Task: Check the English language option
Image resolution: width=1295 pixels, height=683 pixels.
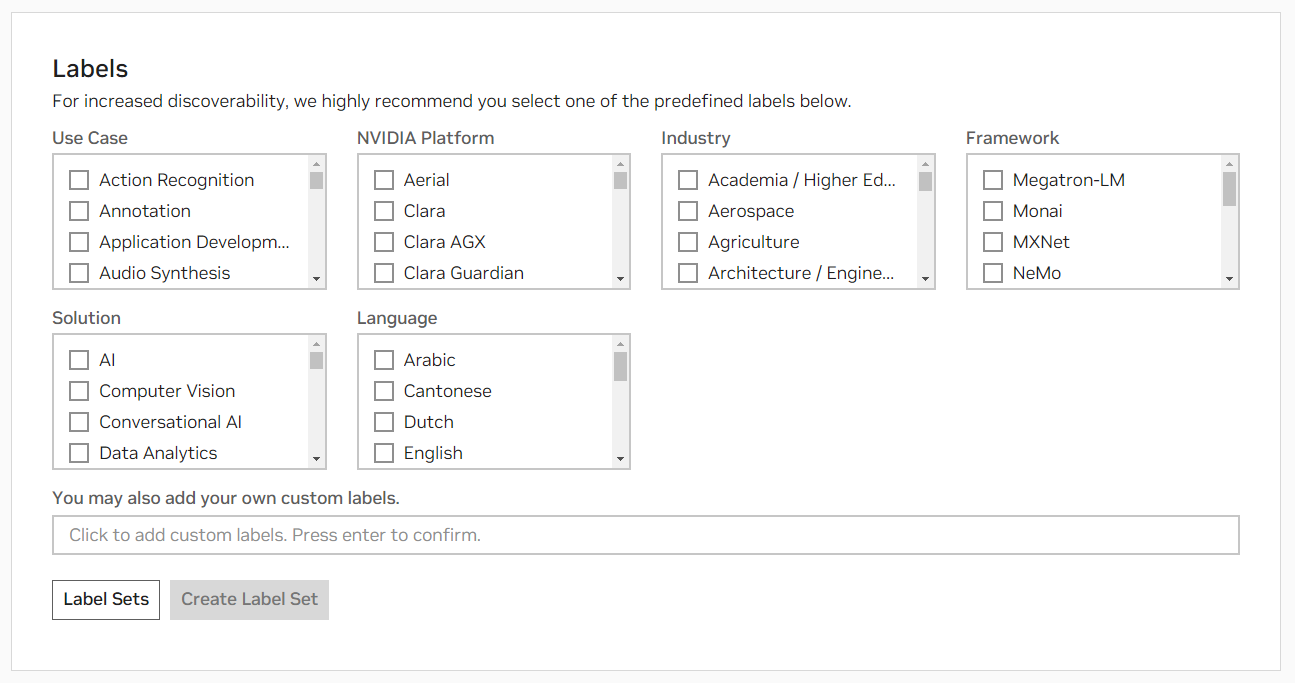Action: (384, 453)
